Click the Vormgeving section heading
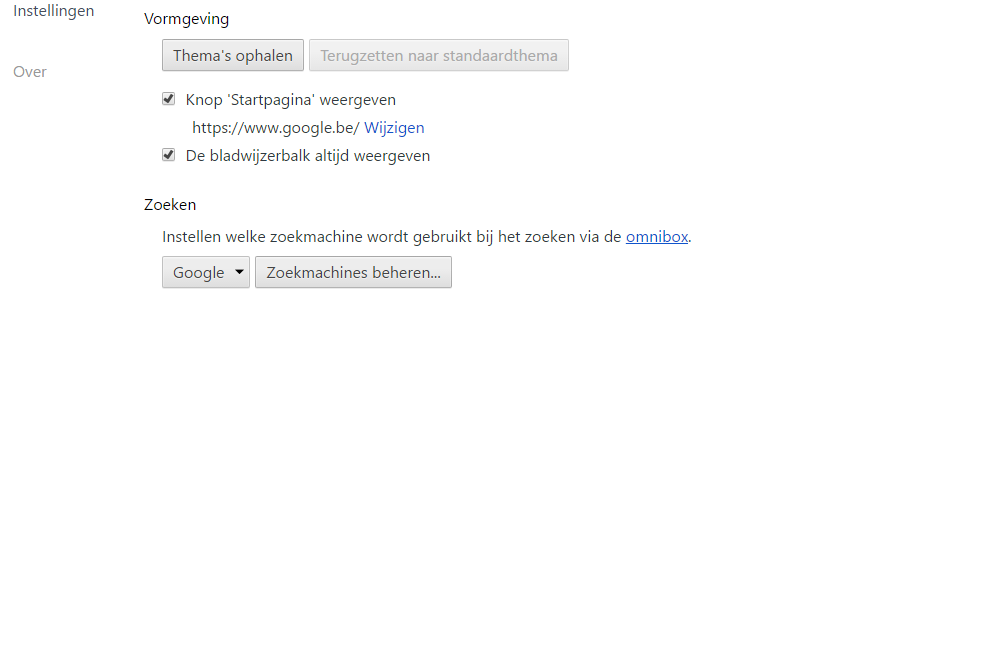982x656 pixels. [187, 19]
